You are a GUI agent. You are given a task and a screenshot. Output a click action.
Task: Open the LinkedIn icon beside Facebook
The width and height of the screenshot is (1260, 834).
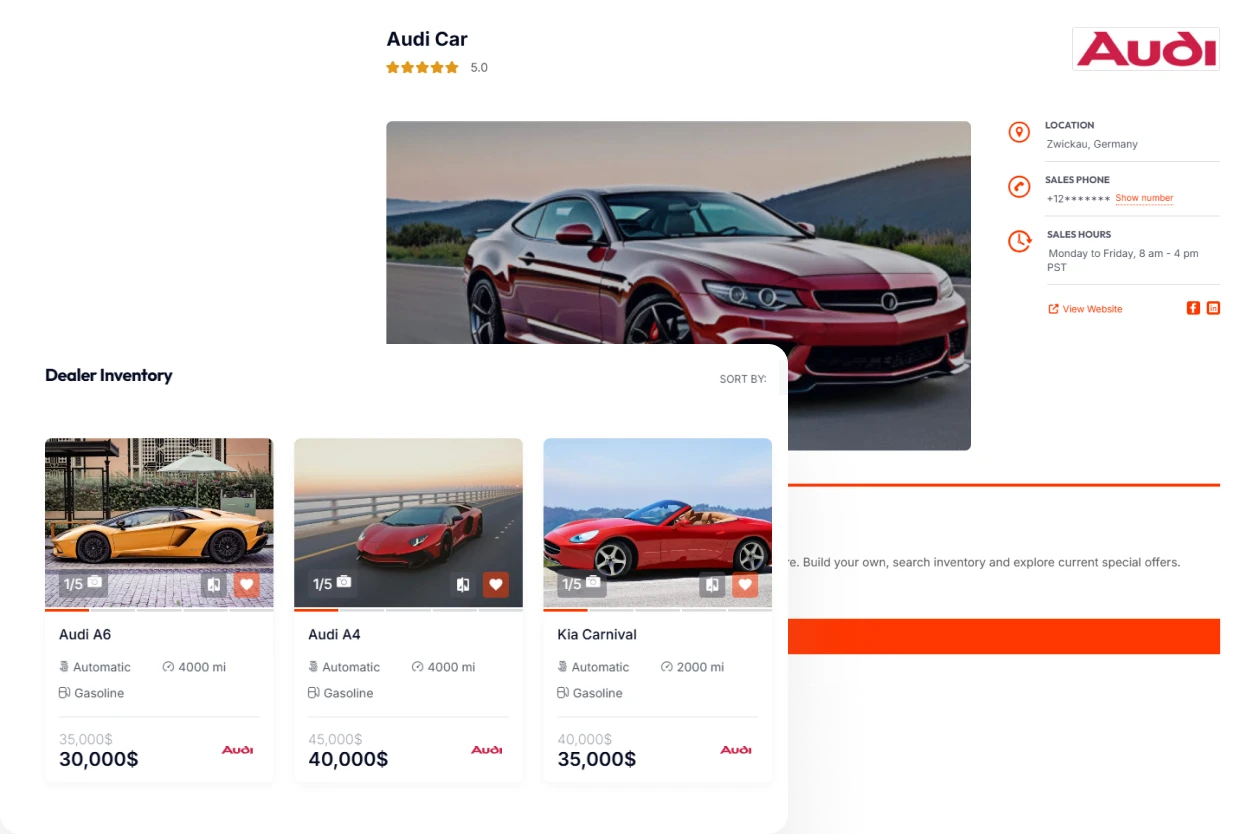[x=1213, y=308]
